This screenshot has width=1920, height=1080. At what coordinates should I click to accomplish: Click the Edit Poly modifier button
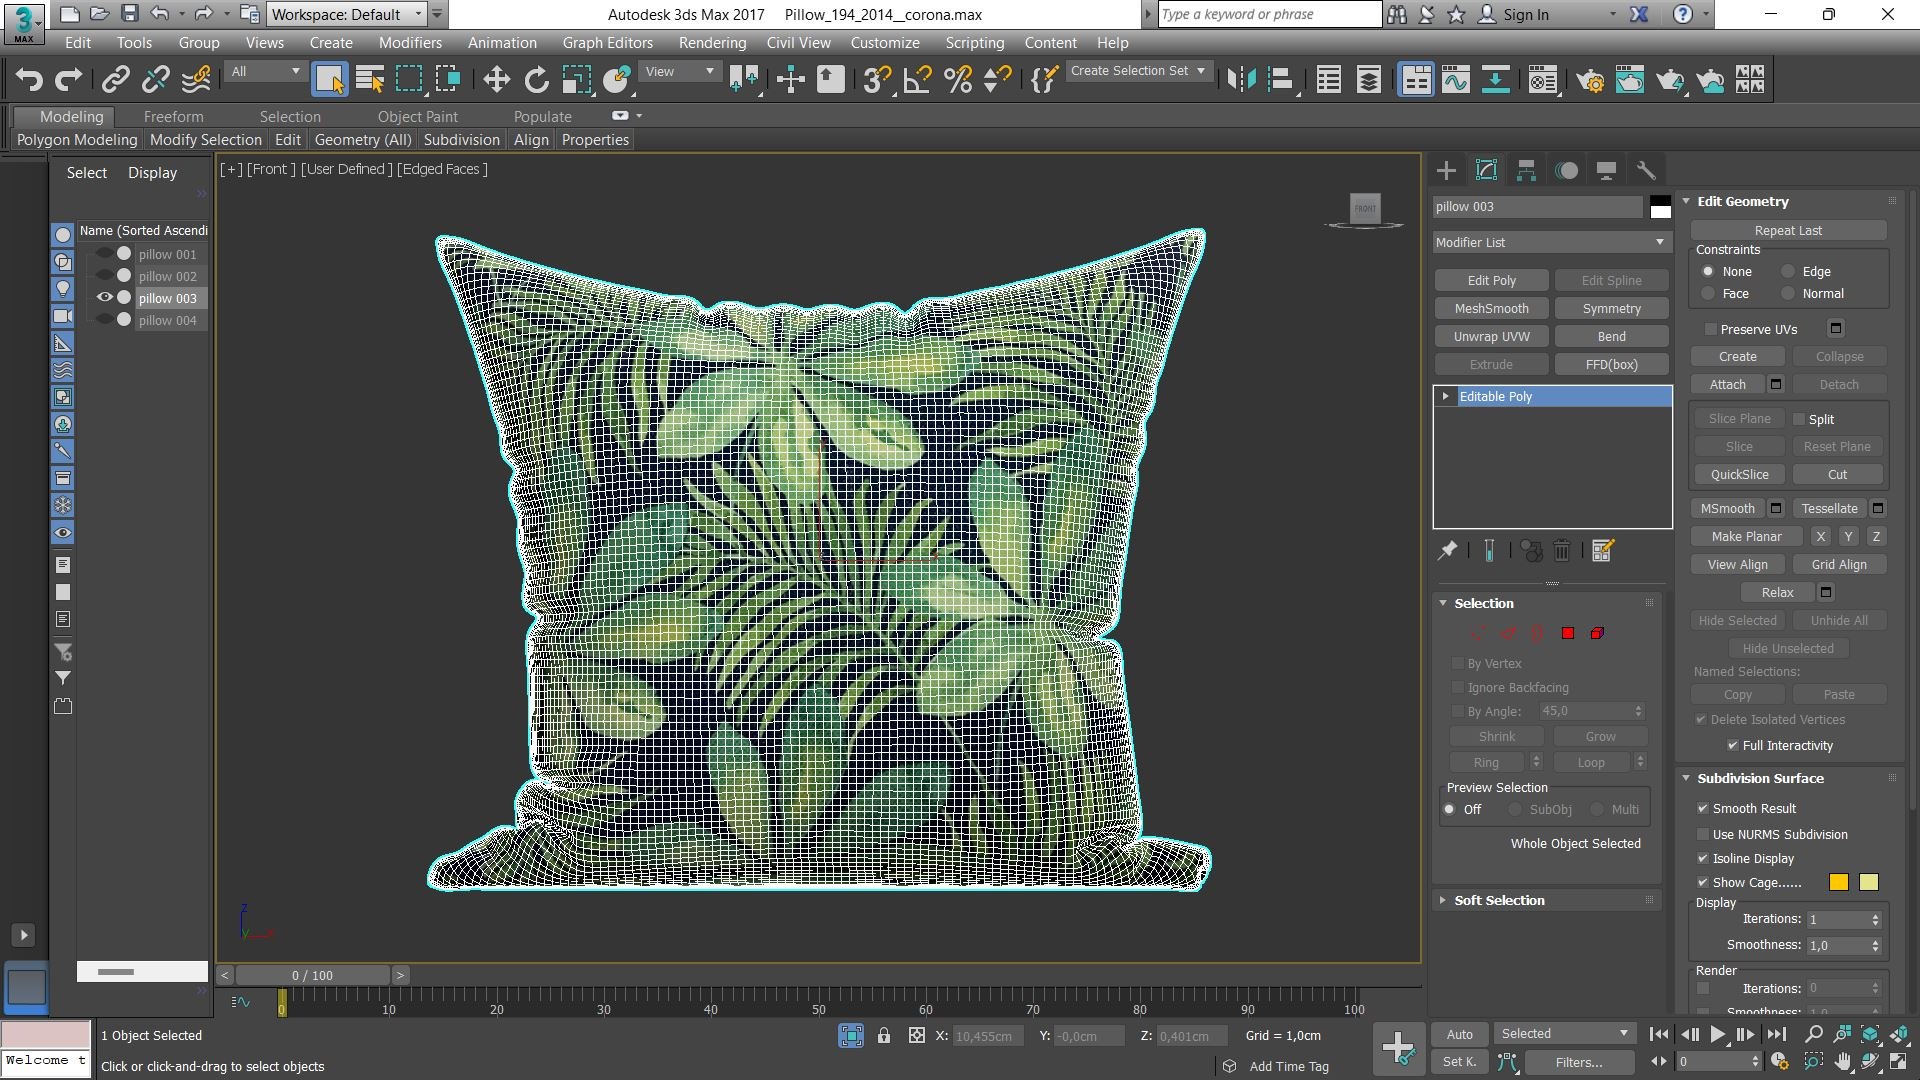tap(1491, 280)
